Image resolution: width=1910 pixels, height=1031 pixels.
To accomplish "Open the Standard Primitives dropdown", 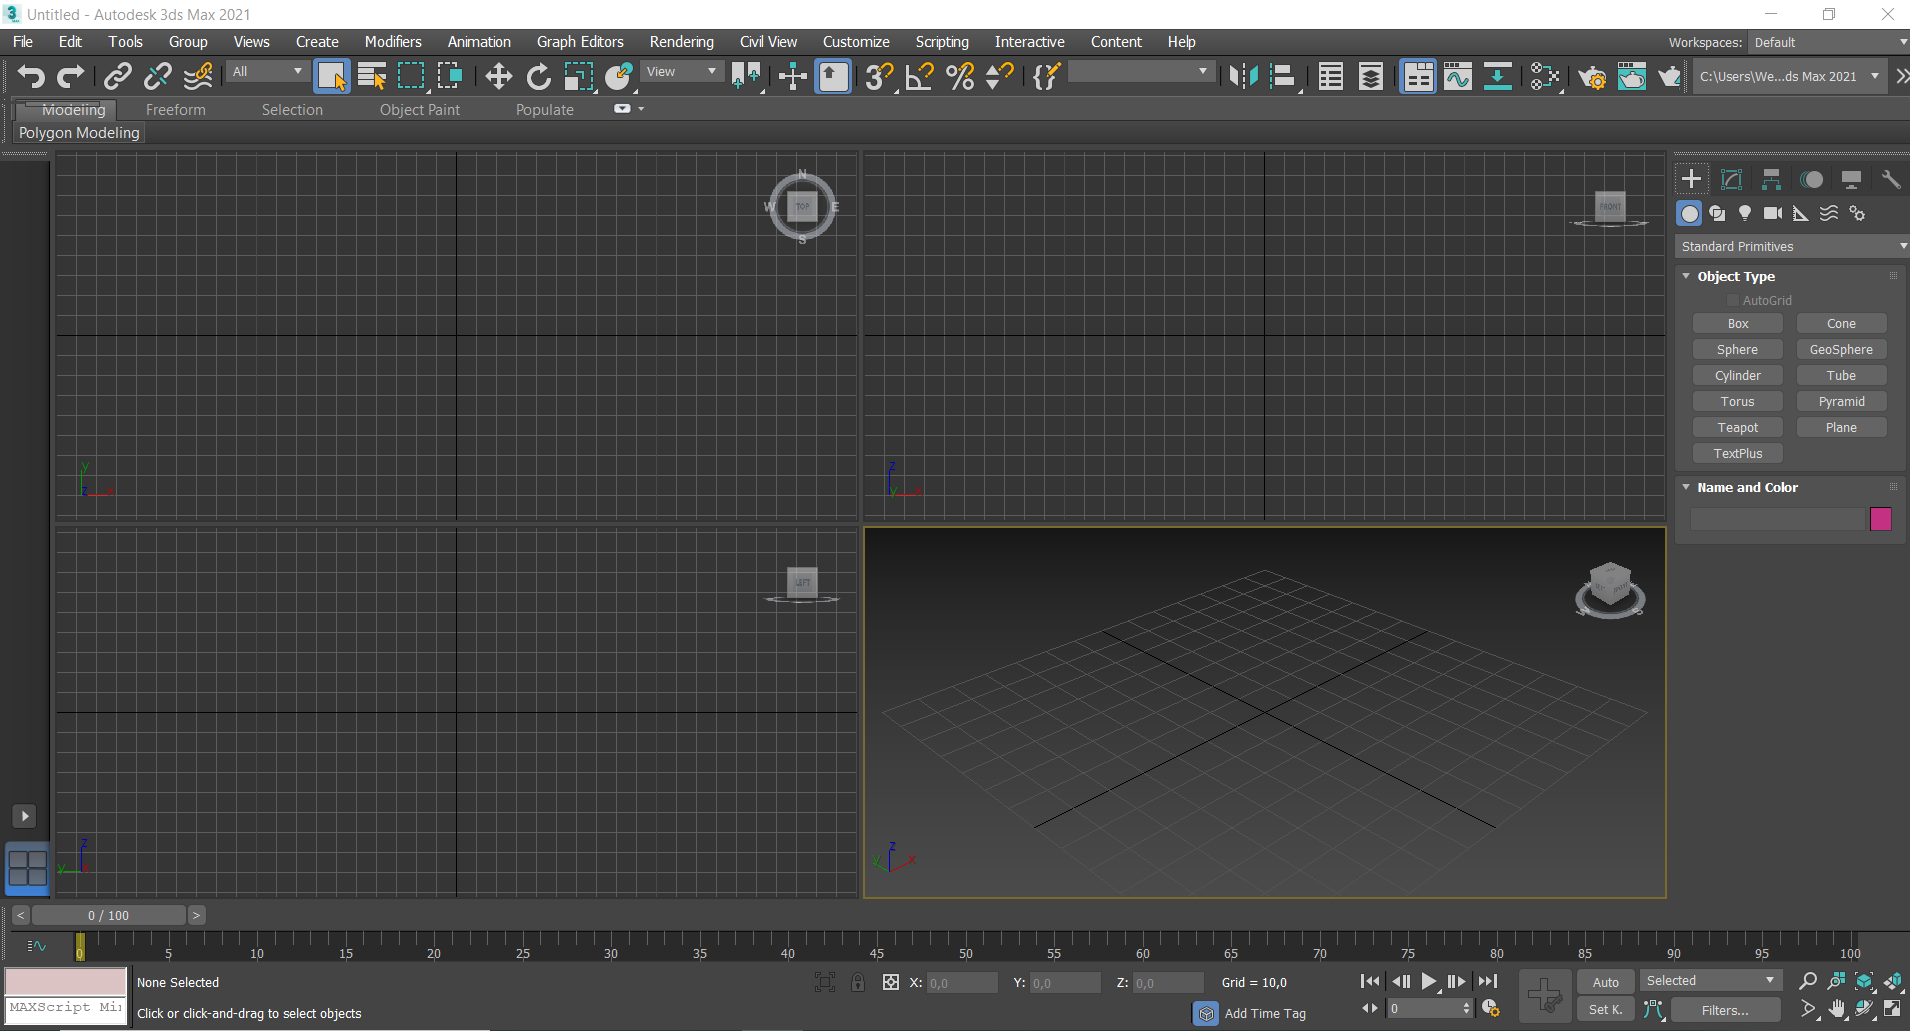I will pyautogui.click(x=1790, y=246).
